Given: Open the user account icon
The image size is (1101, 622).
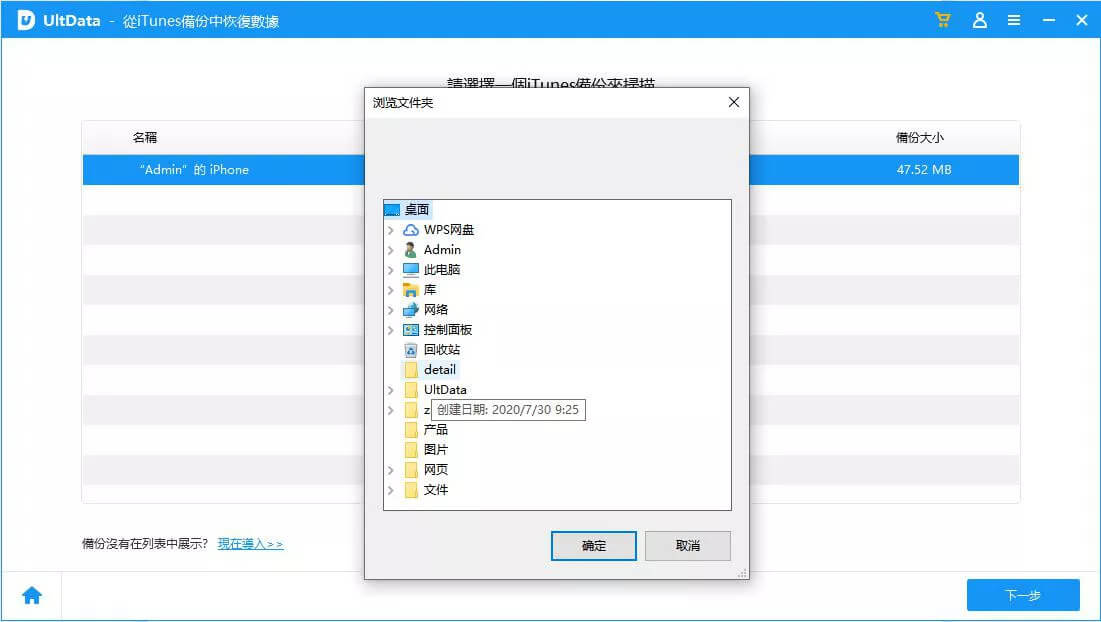Looking at the screenshot, I should click(980, 20).
